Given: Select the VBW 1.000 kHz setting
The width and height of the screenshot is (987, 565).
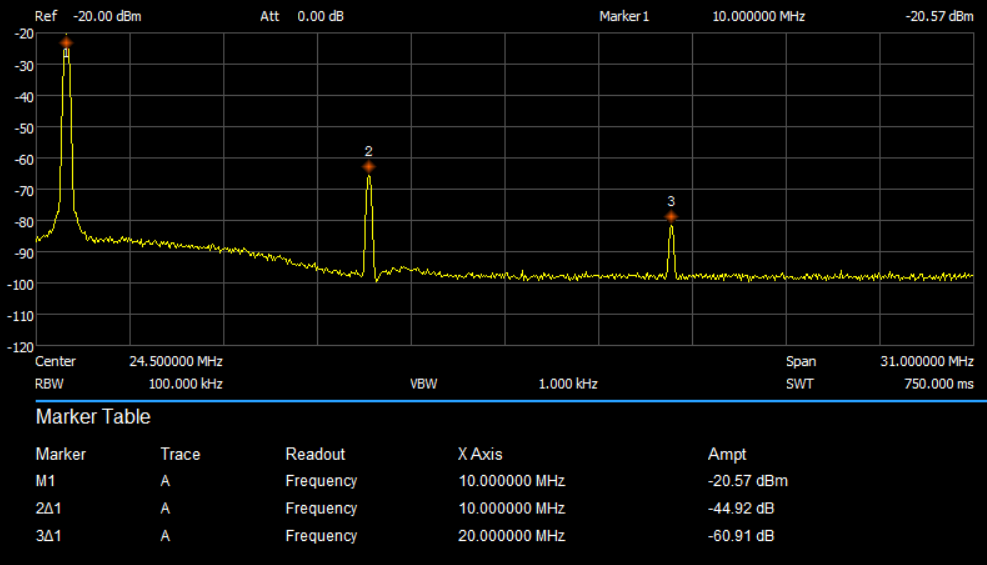Looking at the screenshot, I should coord(567,384).
